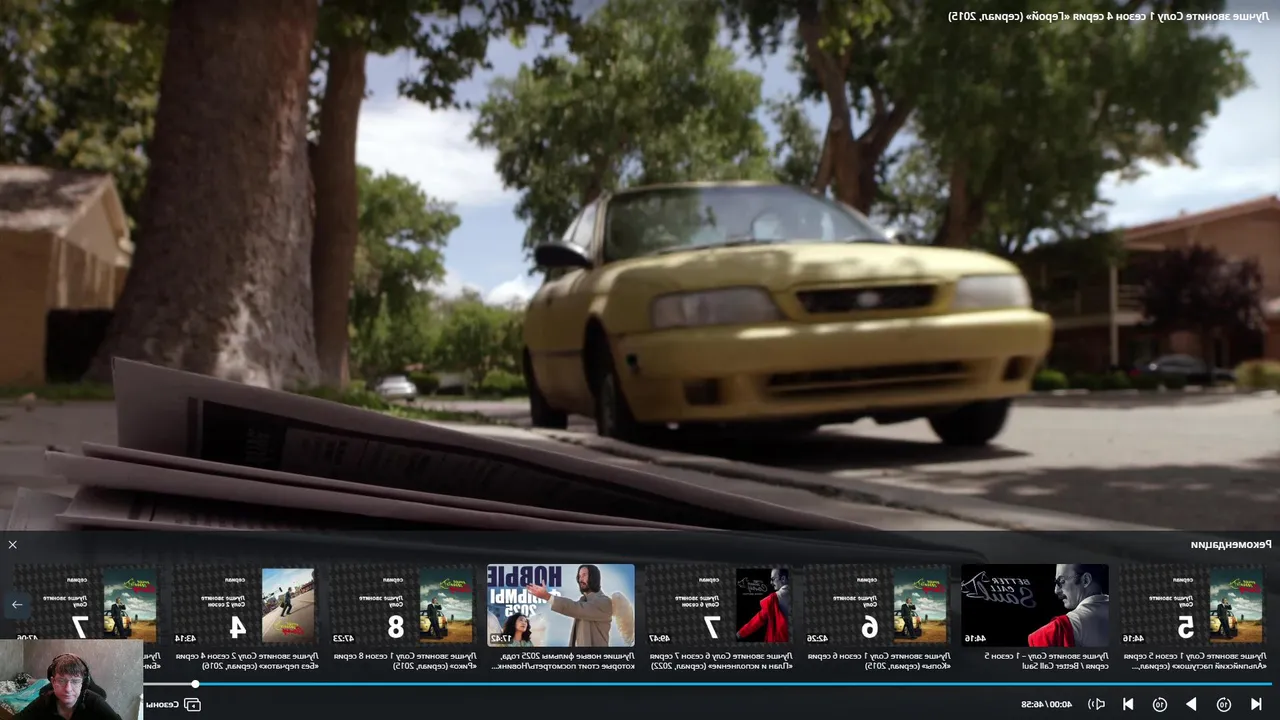The height and width of the screenshot is (720, 1280).
Task: Click the arrow button over the recommendation cards
Action: click(x=17, y=604)
